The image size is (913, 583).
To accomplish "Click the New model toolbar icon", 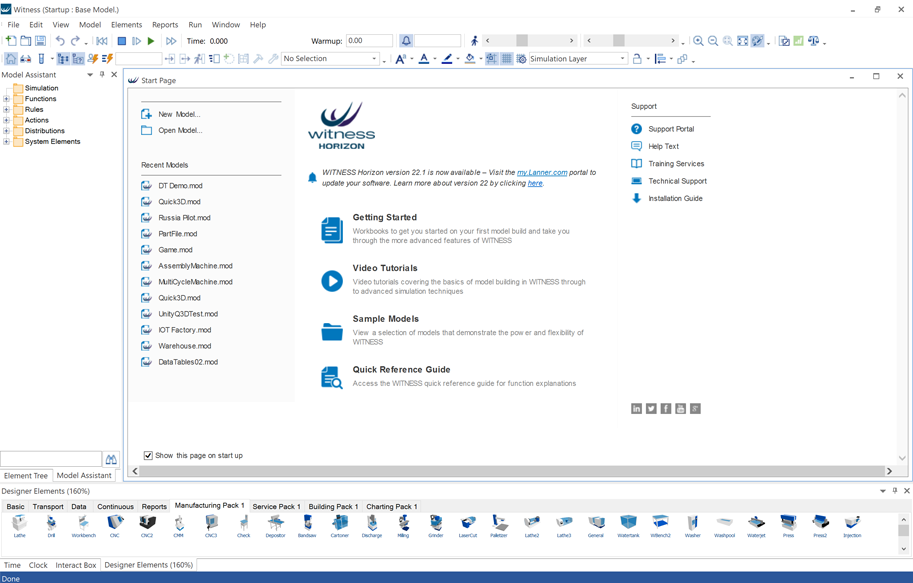I will (x=11, y=41).
